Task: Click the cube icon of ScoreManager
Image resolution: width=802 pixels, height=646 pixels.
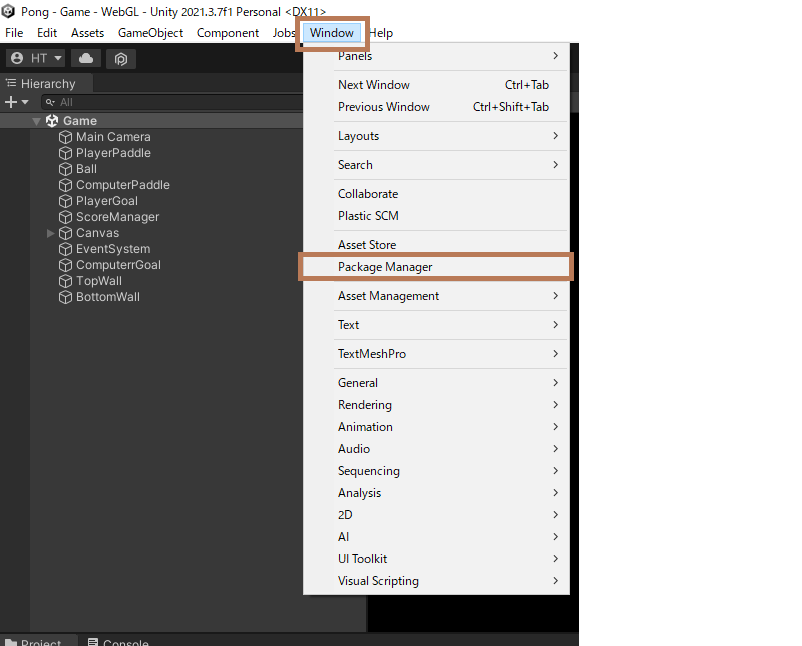Action: pos(65,217)
